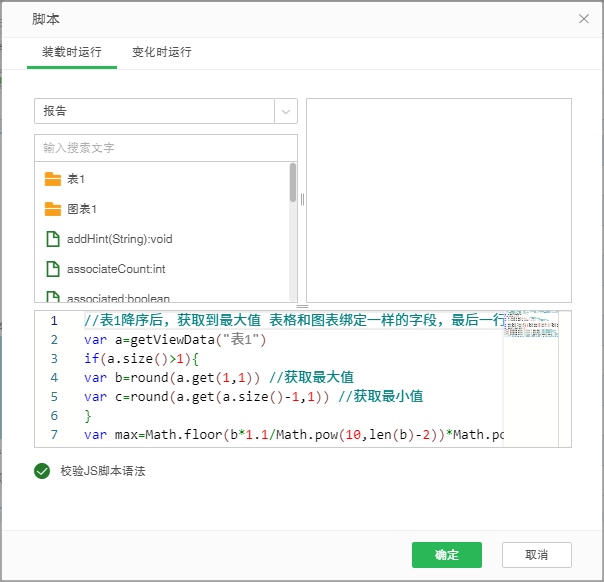Click the associateCount file icon
Image resolution: width=604 pixels, height=582 pixels.
[x=53, y=269]
